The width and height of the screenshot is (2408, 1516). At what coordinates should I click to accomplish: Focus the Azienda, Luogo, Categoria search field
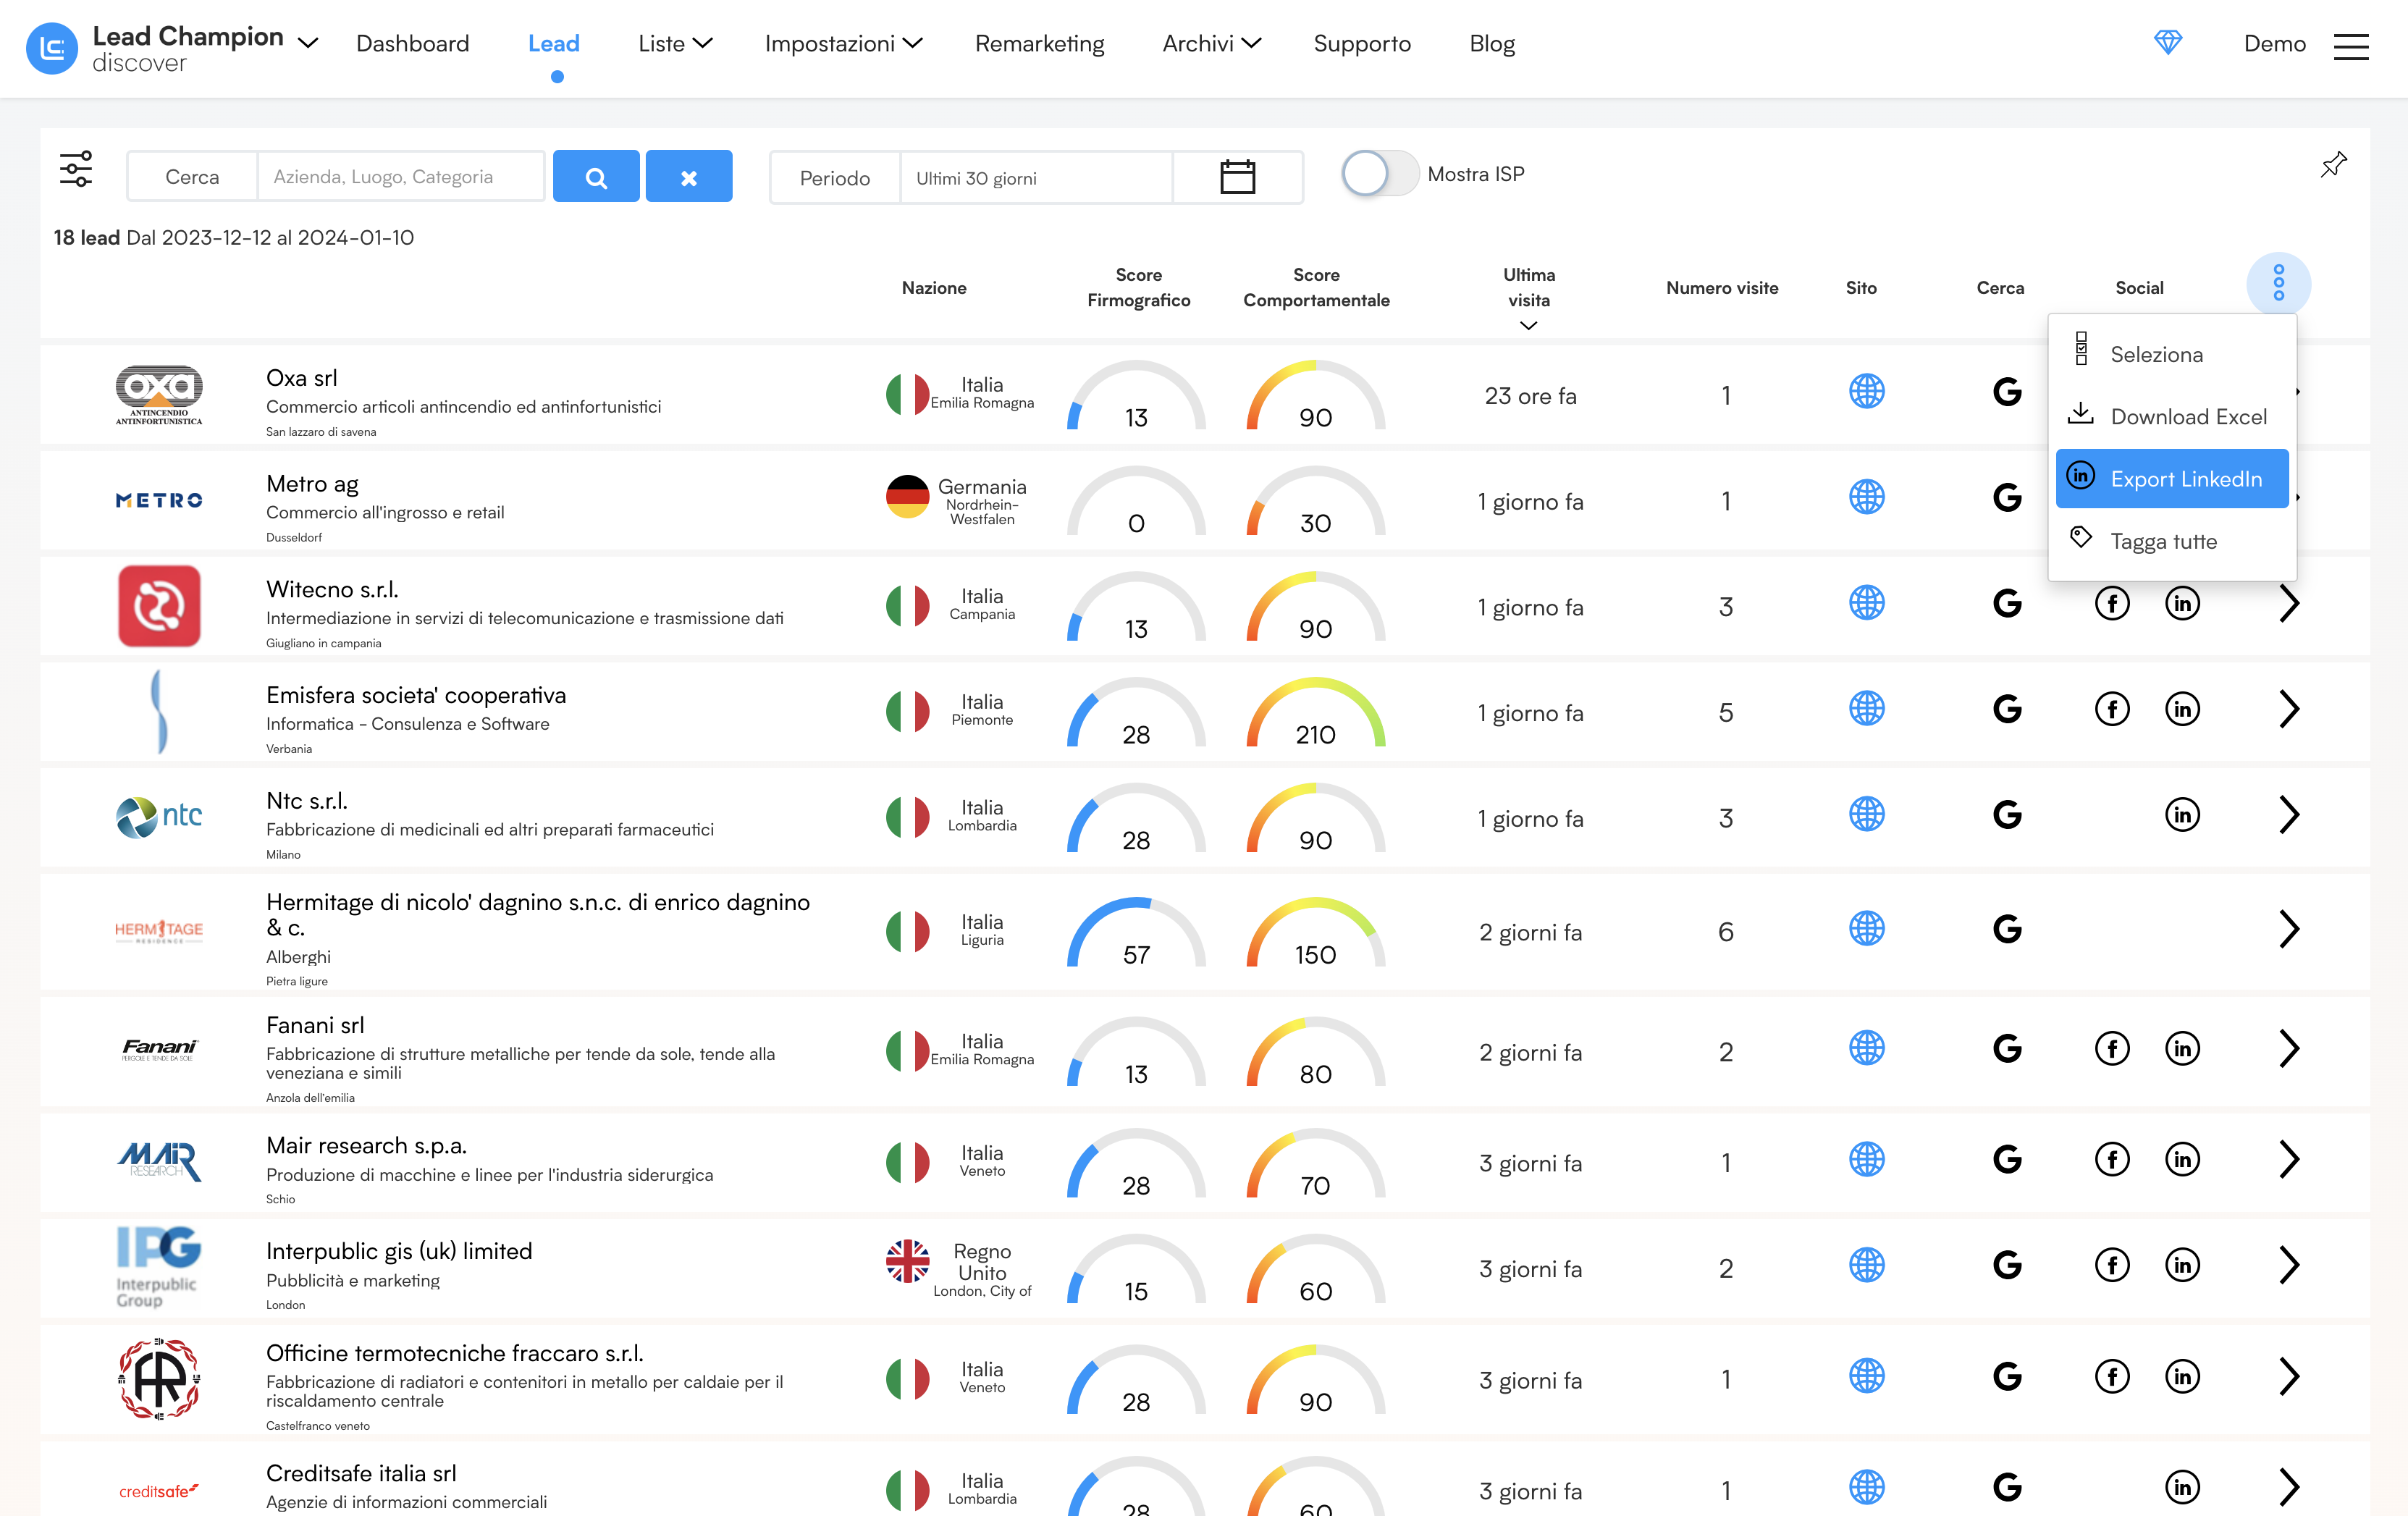pyautogui.click(x=401, y=177)
